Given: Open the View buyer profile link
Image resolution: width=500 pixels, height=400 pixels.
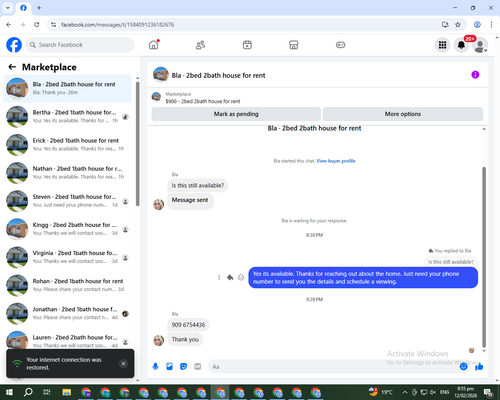Looking at the screenshot, I should pyautogui.click(x=336, y=161).
